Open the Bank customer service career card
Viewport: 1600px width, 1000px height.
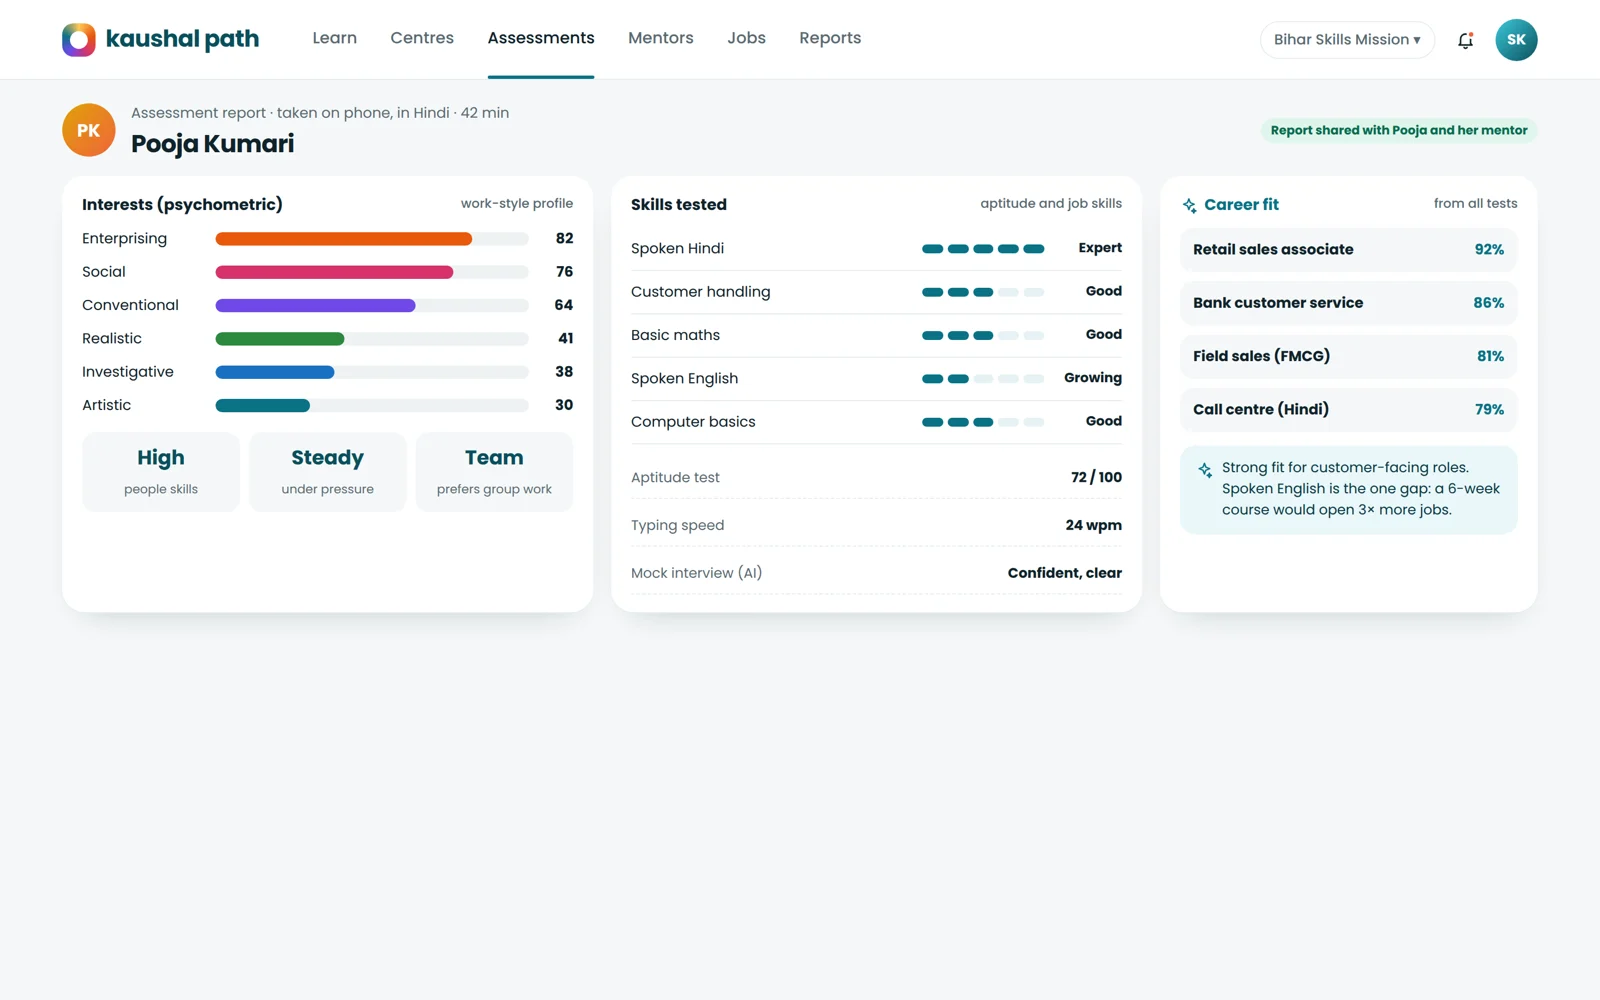point(1348,303)
